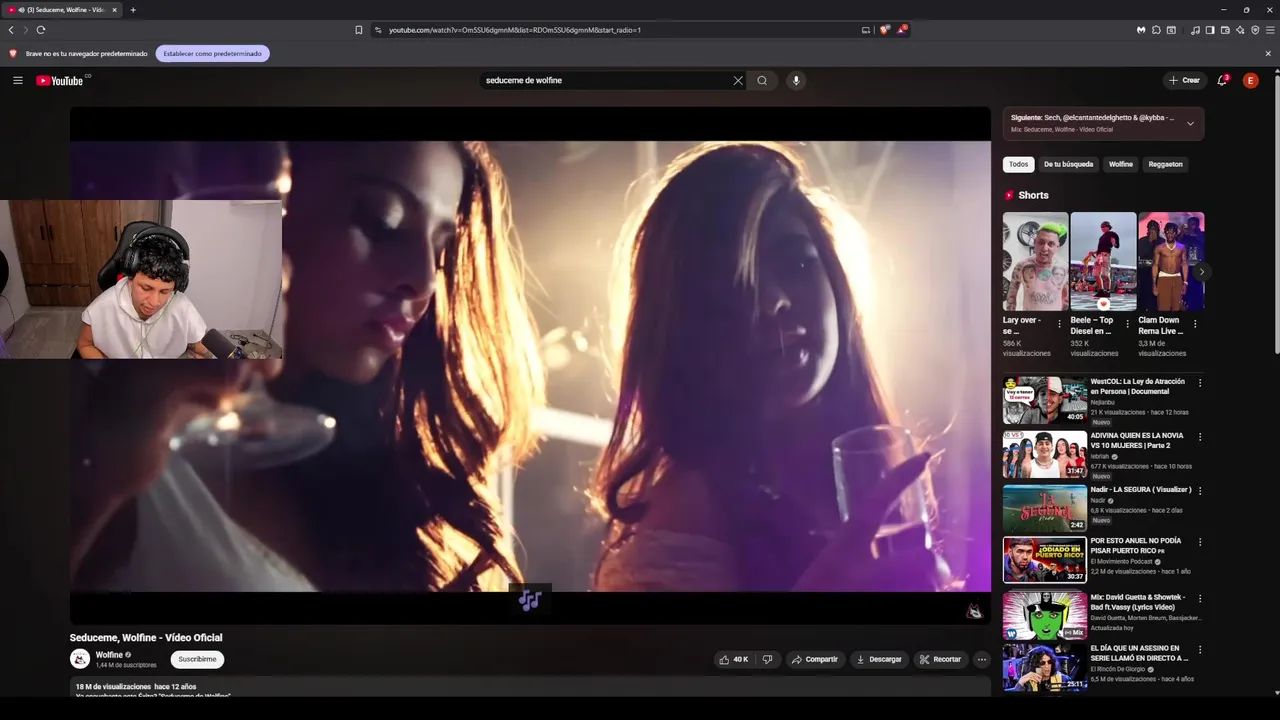Click the Compartir share button
Image resolution: width=1280 pixels, height=720 pixels.
(814, 659)
